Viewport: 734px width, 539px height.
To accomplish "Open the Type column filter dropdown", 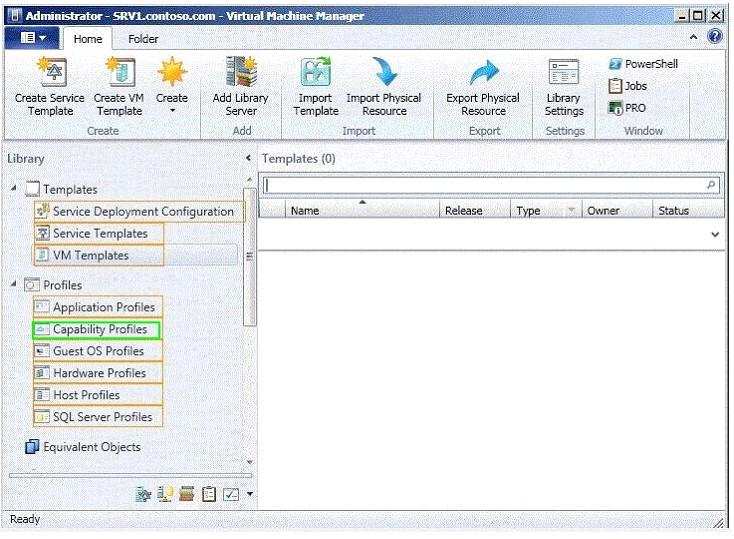I will [572, 210].
